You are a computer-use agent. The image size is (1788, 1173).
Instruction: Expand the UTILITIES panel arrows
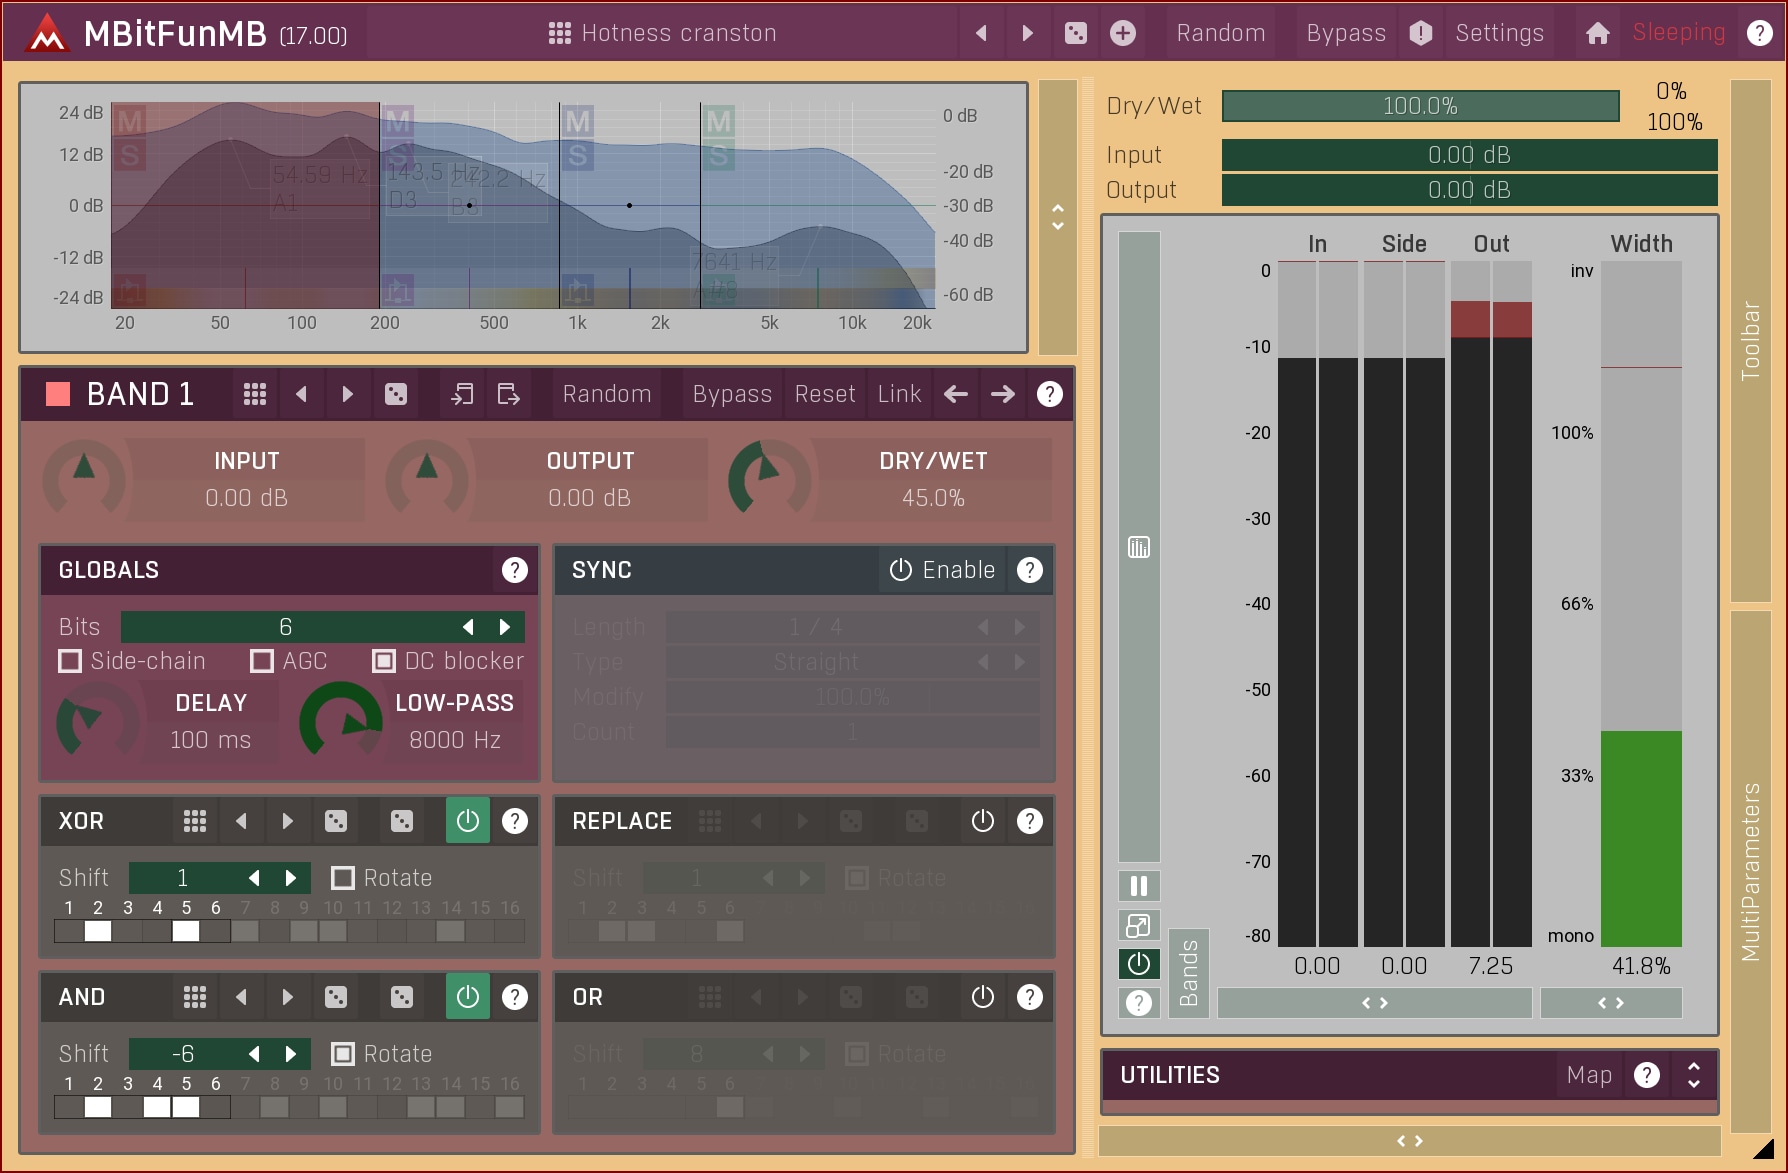click(1693, 1075)
